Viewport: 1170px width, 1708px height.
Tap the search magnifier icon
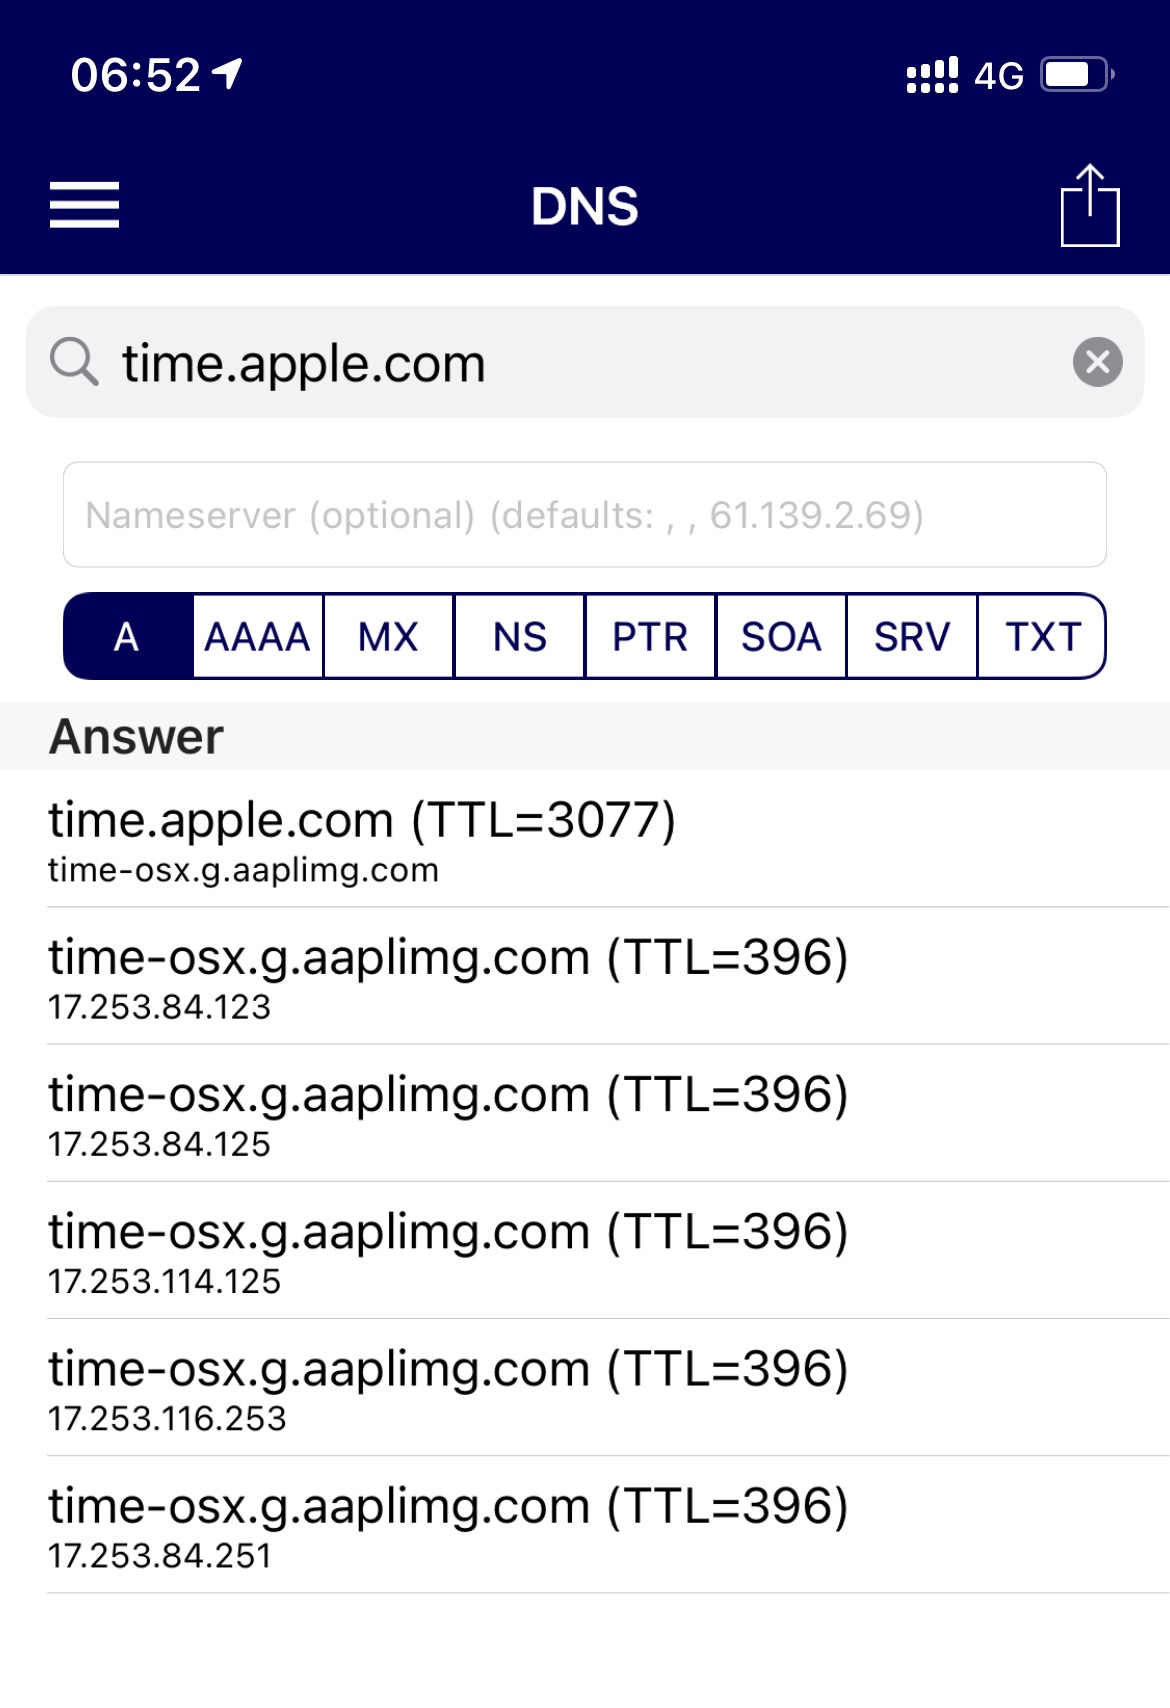(75, 362)
